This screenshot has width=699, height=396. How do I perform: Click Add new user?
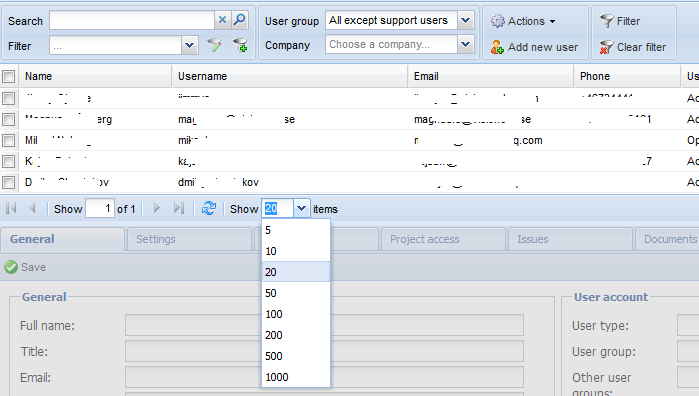[534, 47]
